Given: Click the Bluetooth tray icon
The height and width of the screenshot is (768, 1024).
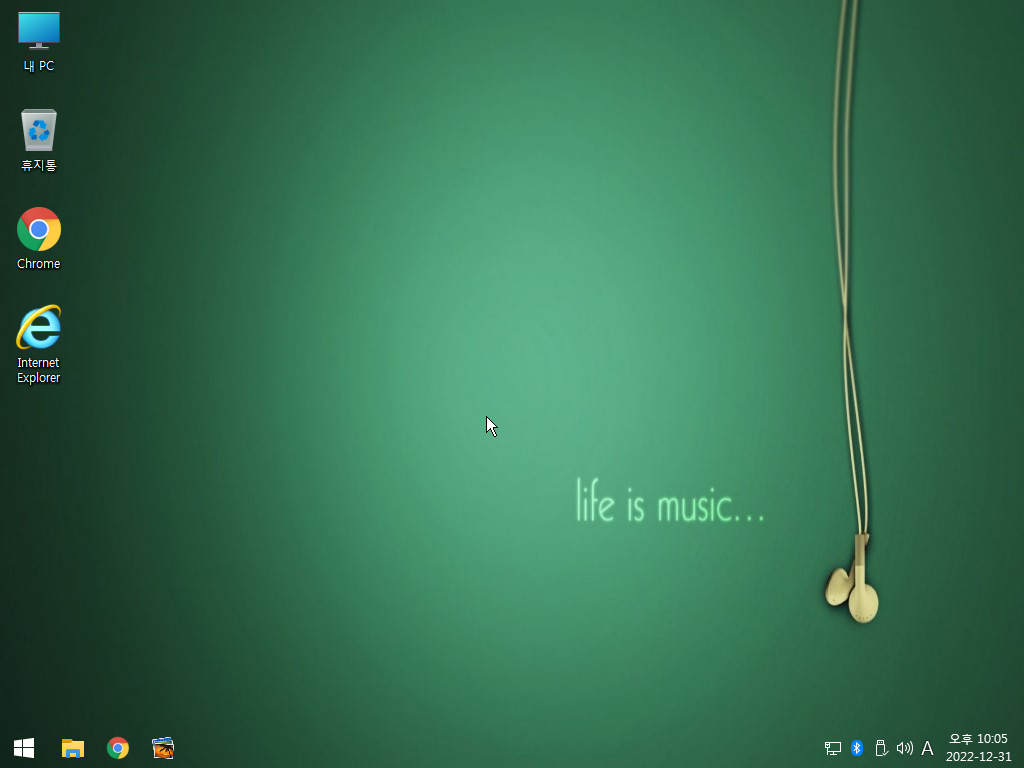Looking at the screenshot, I should 857,748.
